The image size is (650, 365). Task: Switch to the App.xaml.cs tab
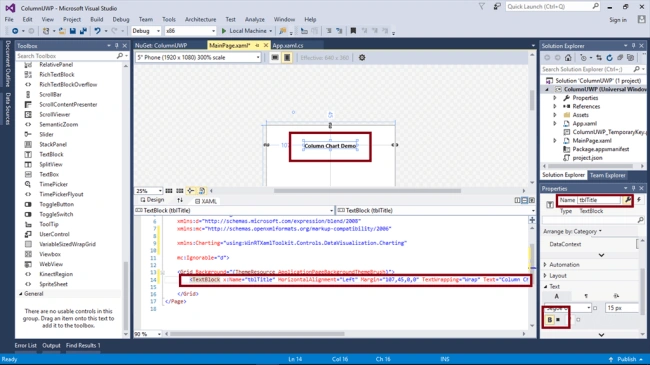pos(288,46)
